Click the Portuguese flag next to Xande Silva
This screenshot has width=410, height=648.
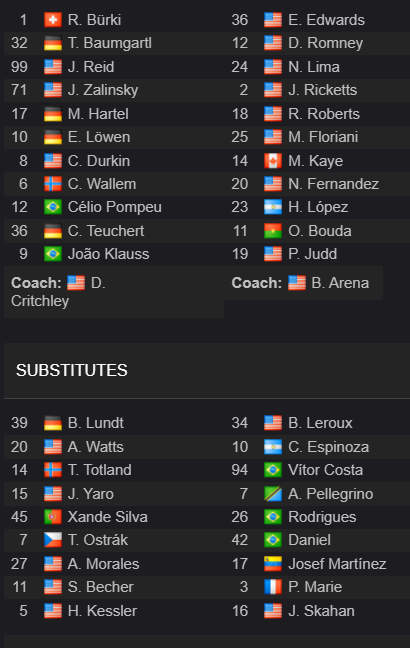[x=53, y=517]
